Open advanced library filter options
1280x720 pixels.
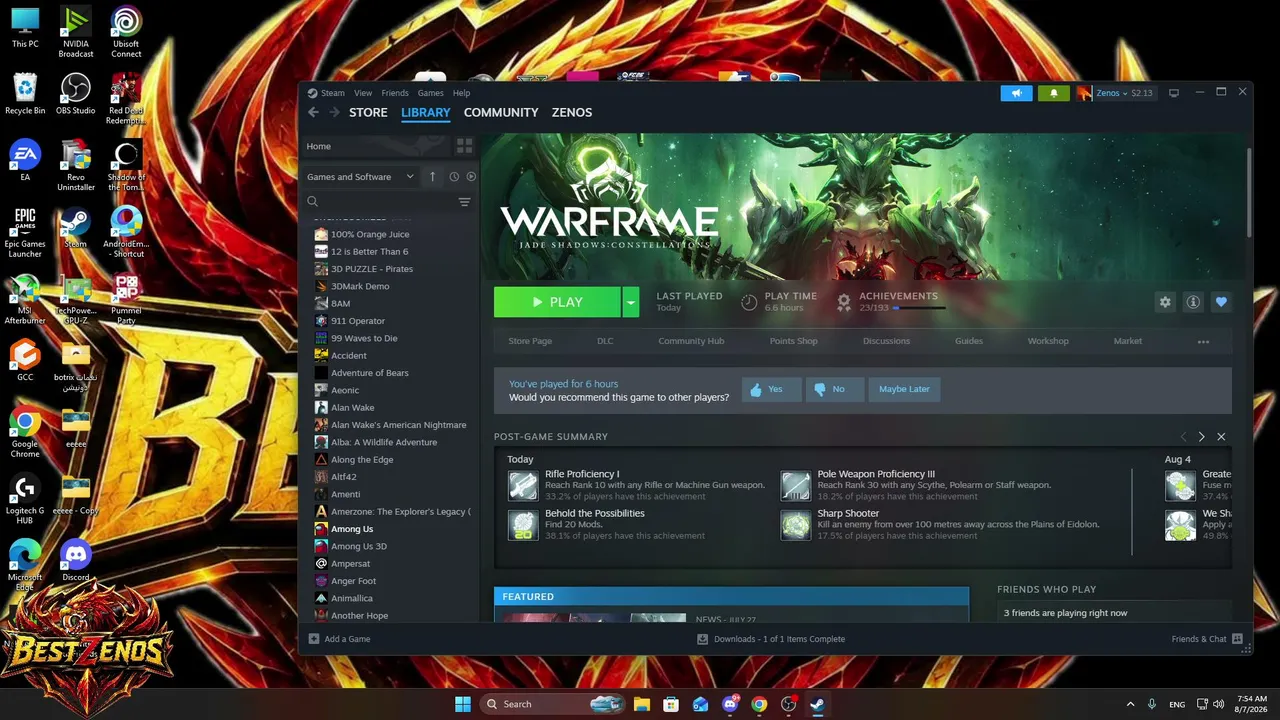tap(464, 202)
